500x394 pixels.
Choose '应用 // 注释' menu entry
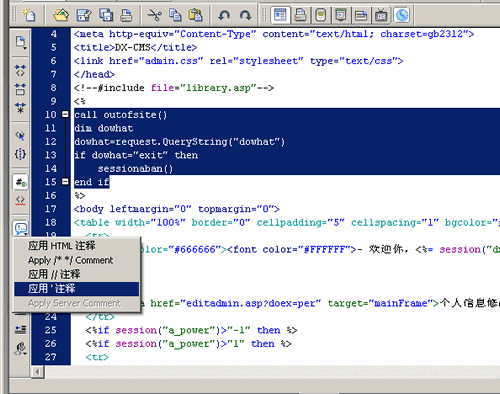click(x=76, y=274)
